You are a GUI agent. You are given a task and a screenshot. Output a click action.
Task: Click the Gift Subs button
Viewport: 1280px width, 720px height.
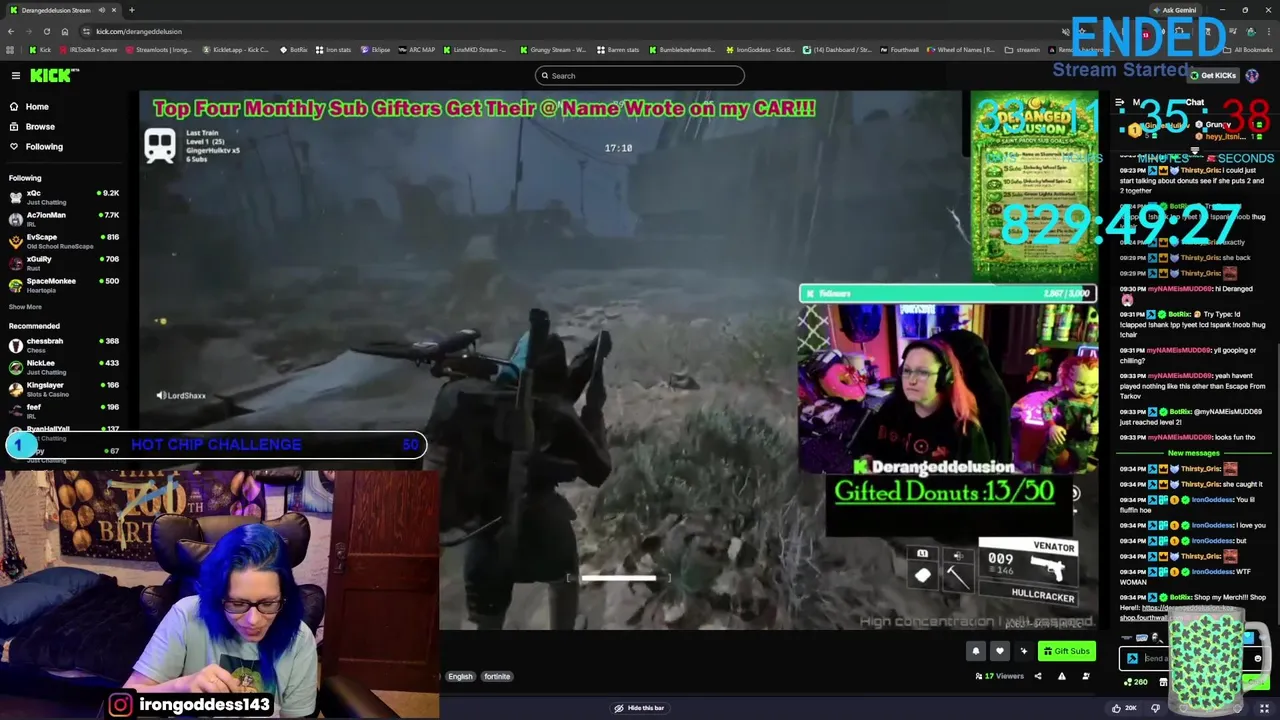click(1065, 651)
